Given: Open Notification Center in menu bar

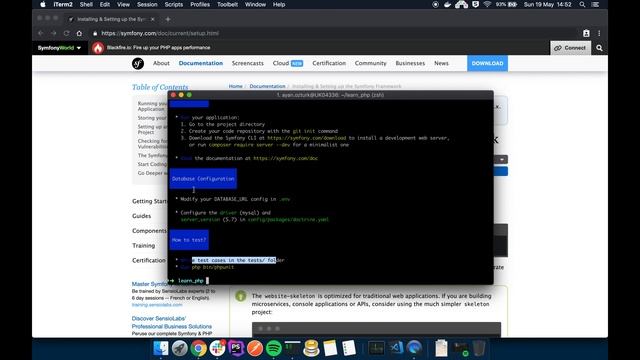Looking at the screenshot, I should point(596,4).
